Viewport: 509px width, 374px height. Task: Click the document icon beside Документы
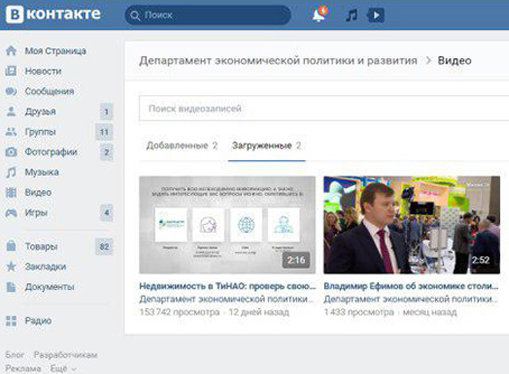11,287
